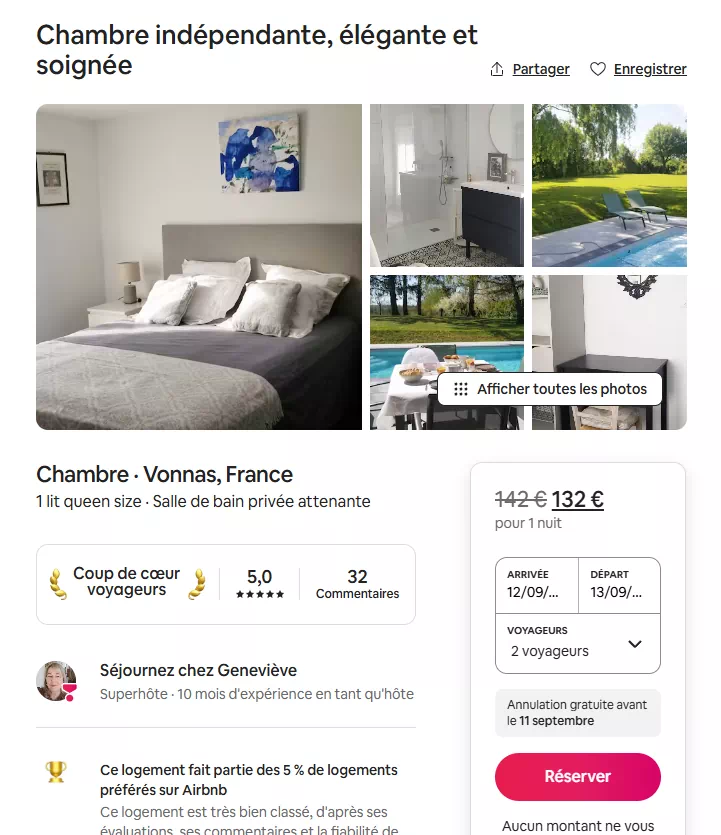The width and height of the screenshot is (721, 835).
Task: Click host Geneviève's profile picture
Action: pos(56,681)
